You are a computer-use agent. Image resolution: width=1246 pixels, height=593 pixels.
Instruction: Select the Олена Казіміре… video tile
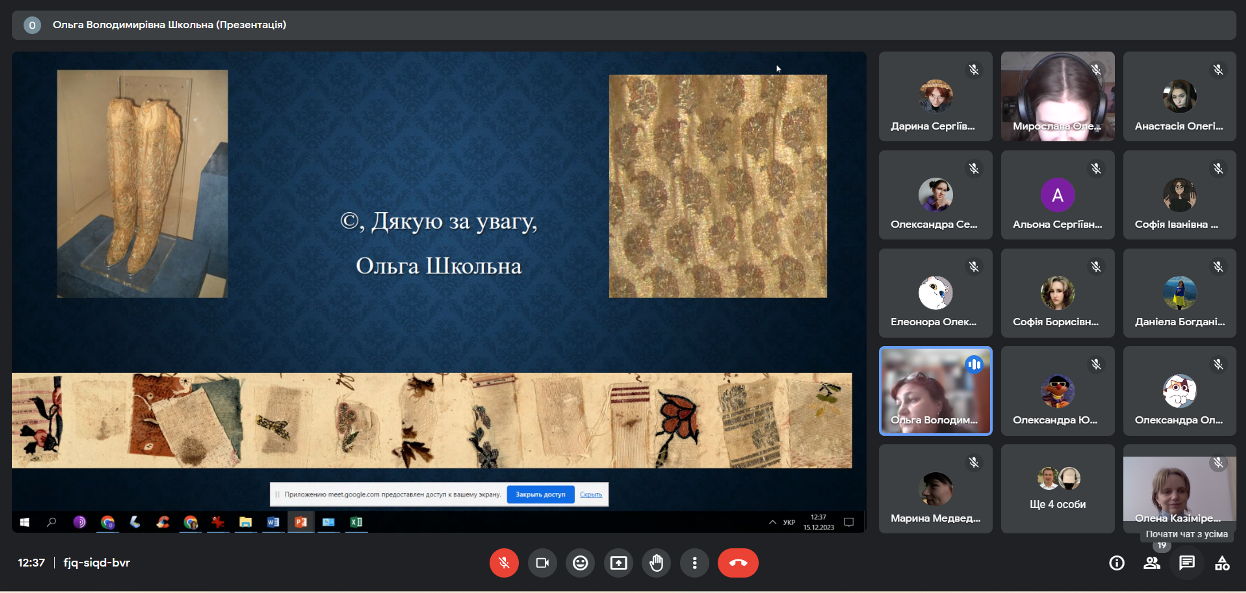coord(1179,488)
